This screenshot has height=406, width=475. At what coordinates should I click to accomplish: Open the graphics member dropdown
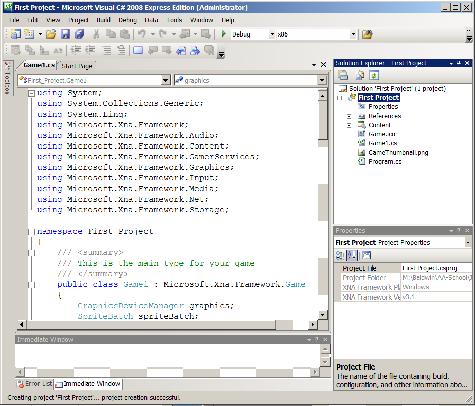click(x=321, y=80)
